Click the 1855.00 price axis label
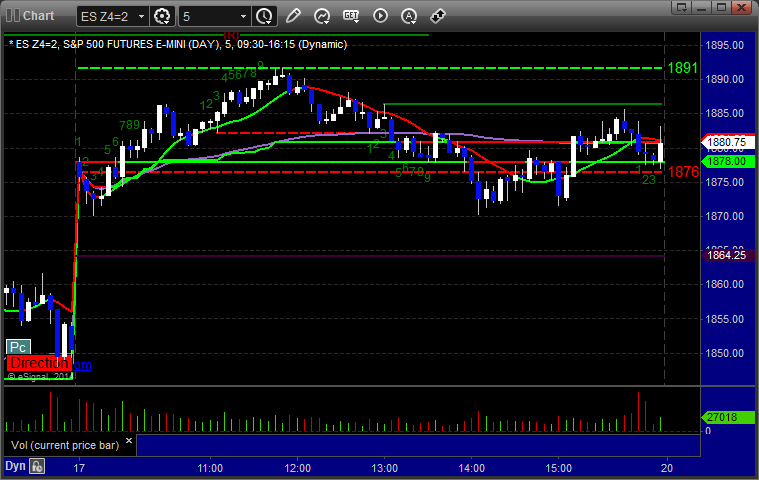This screenshot has width=759, height=480. [x=725, y=319]
